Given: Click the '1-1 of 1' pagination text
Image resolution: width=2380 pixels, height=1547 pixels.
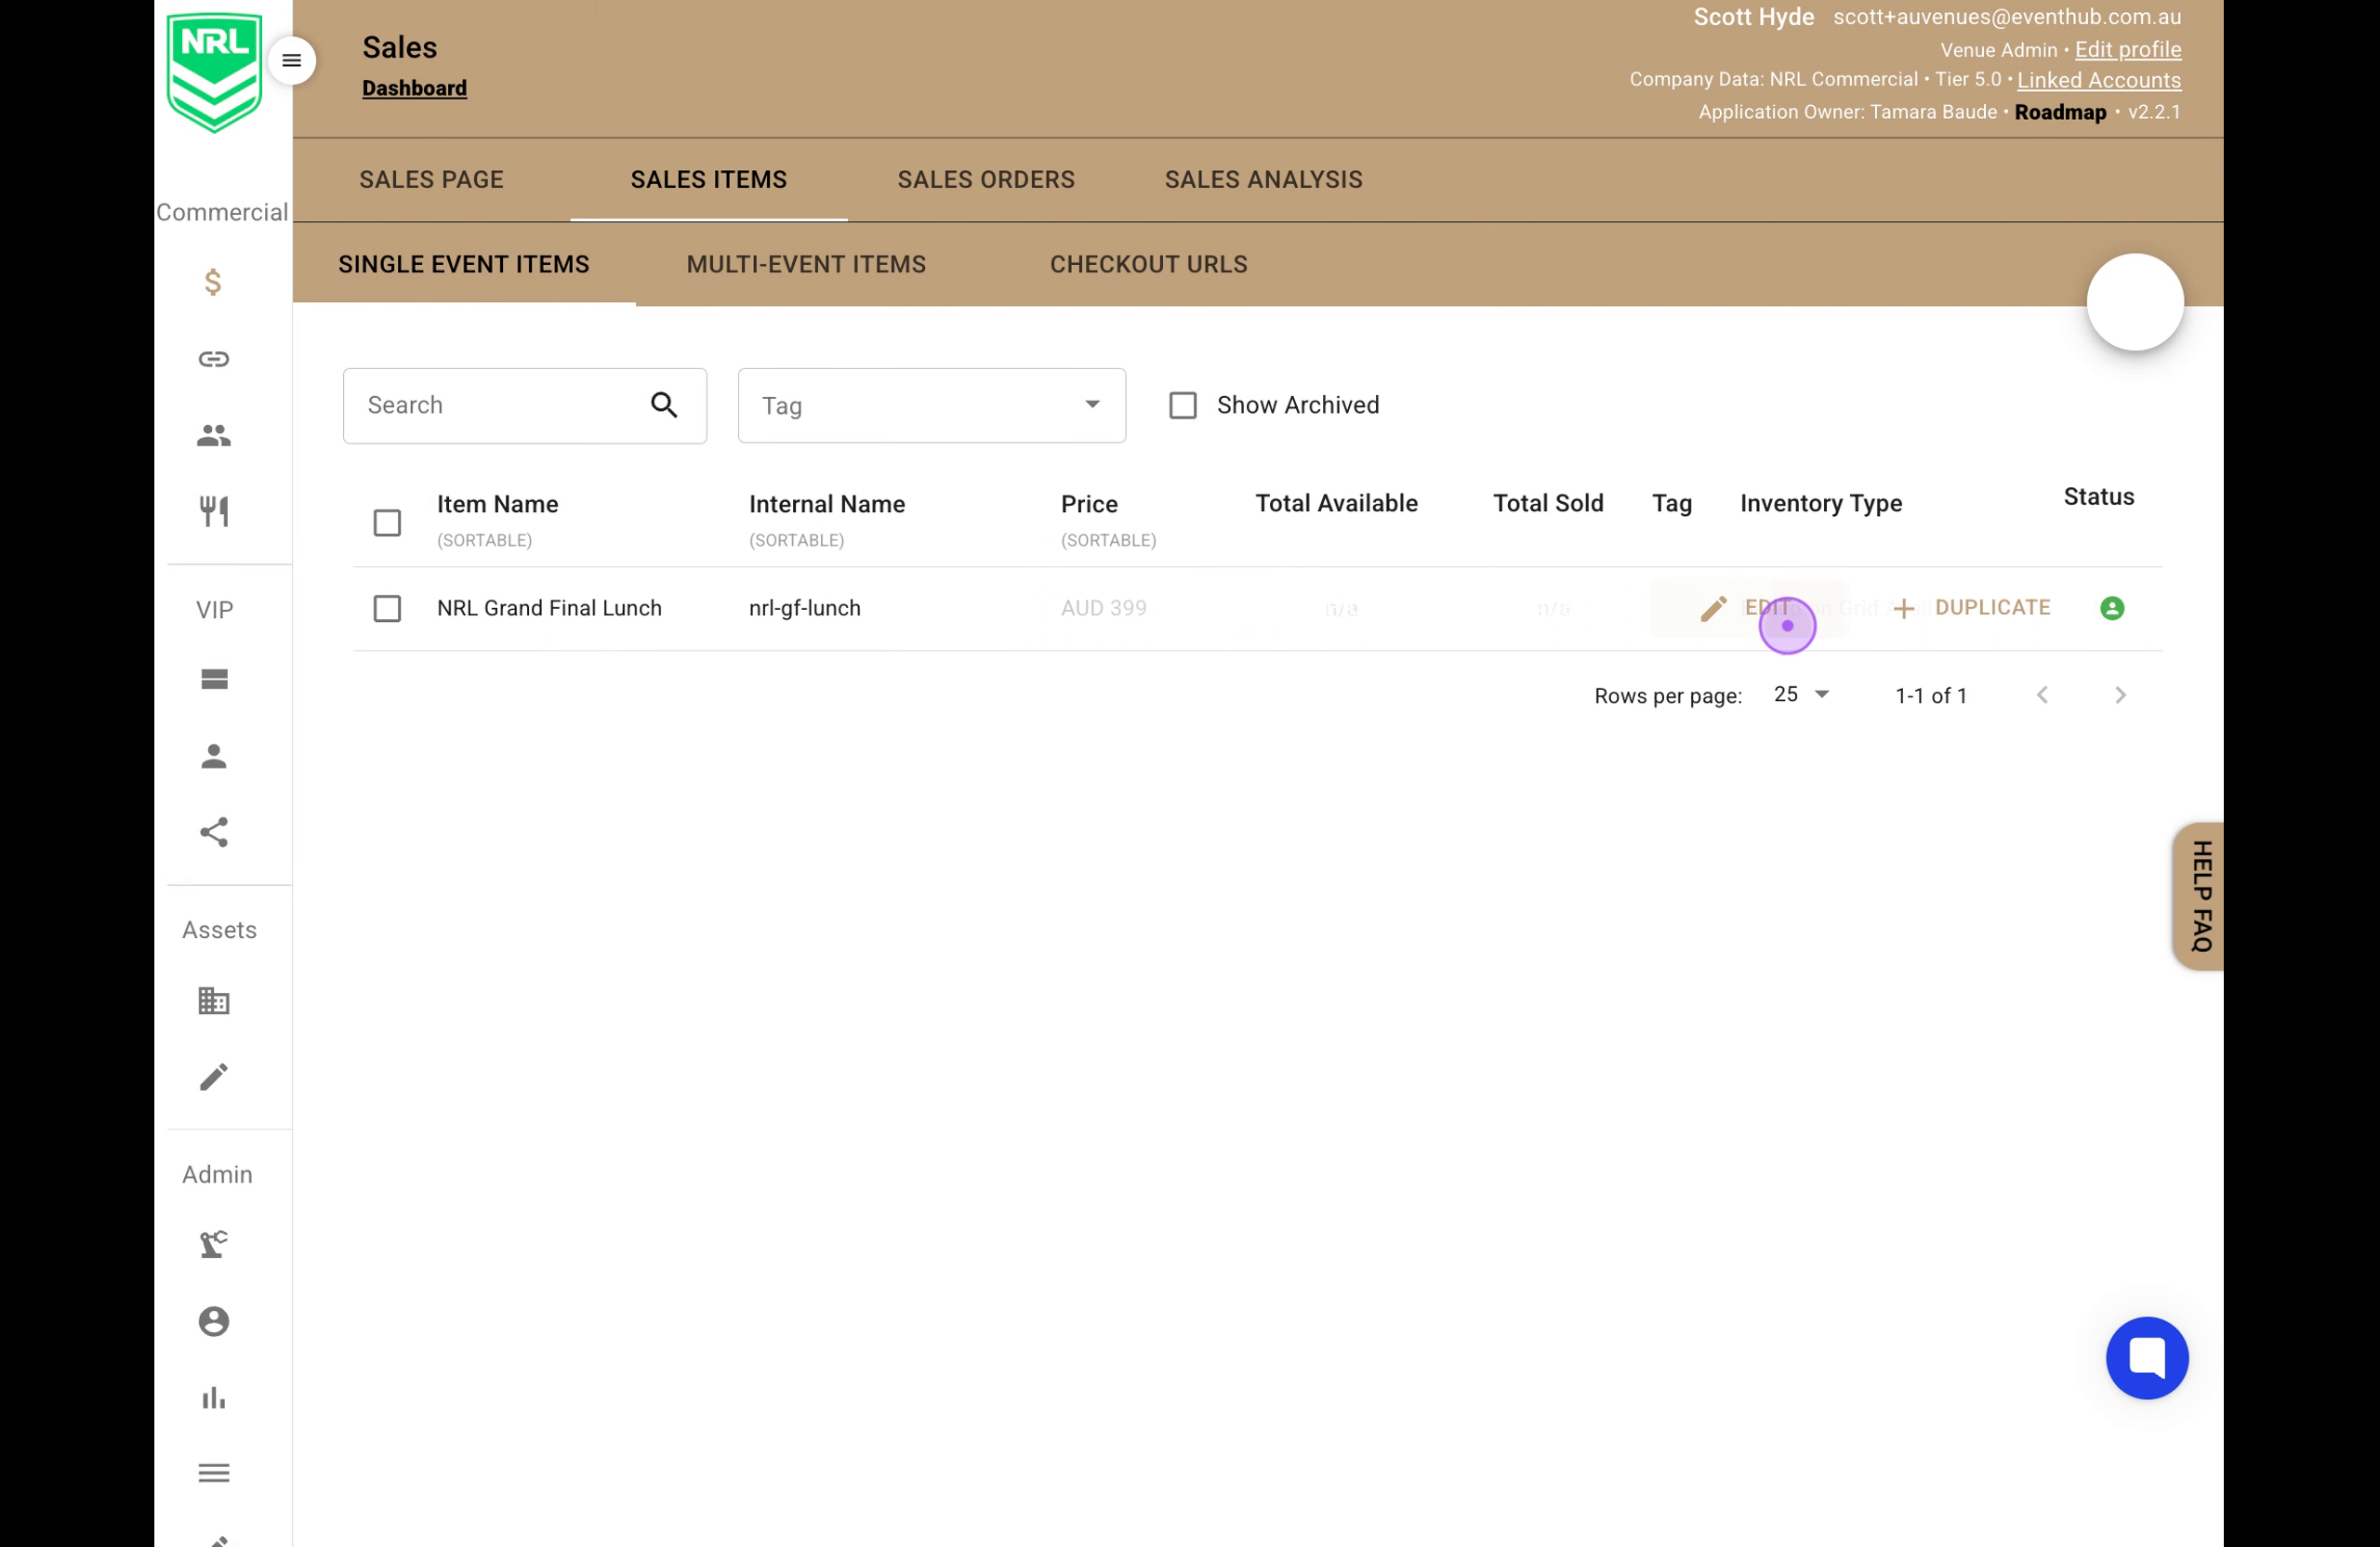Looking at the screenshot, I should coord(1931,696).
